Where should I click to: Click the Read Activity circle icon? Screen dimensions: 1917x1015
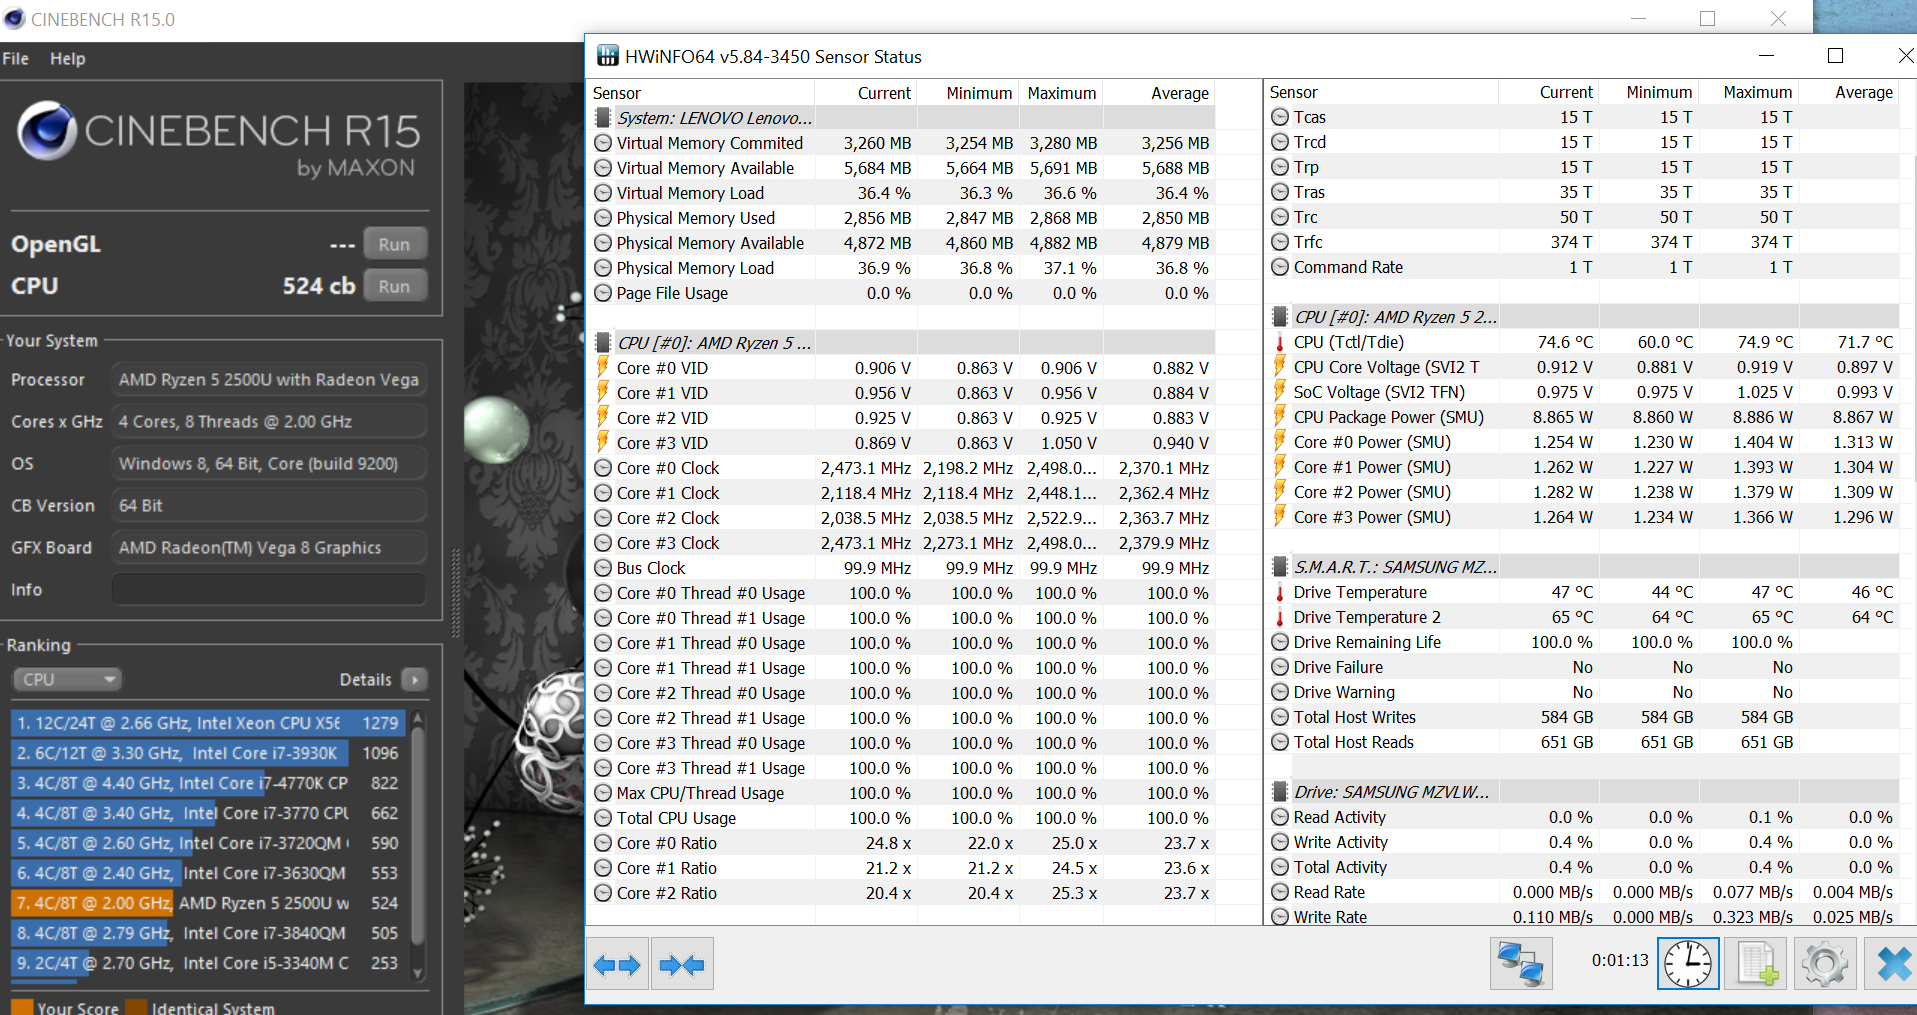pos(1279,817)
